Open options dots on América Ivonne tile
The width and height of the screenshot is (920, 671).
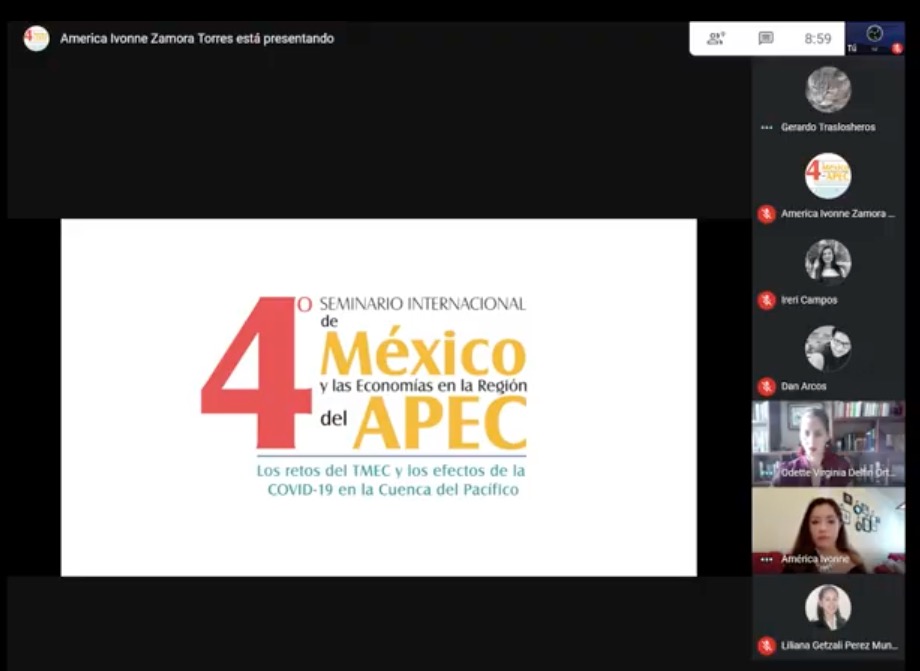coord(766,560)
